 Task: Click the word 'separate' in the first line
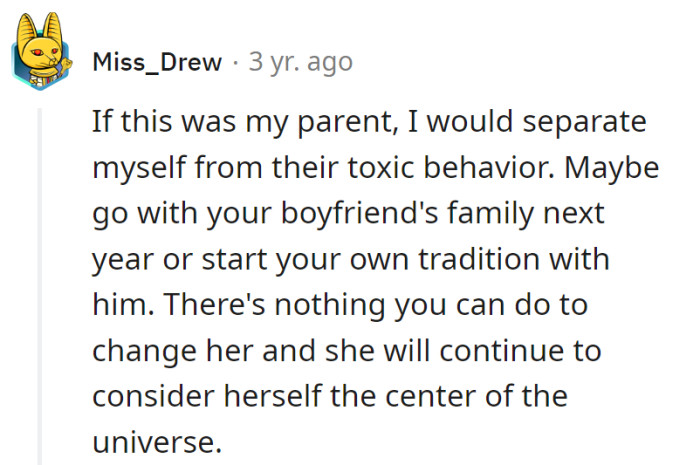584,122
